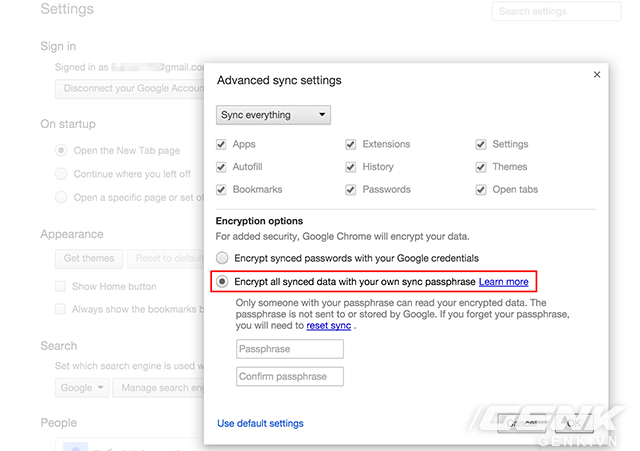
Task: Toggle the Settings sync checkbox
Action: [481, 144]
